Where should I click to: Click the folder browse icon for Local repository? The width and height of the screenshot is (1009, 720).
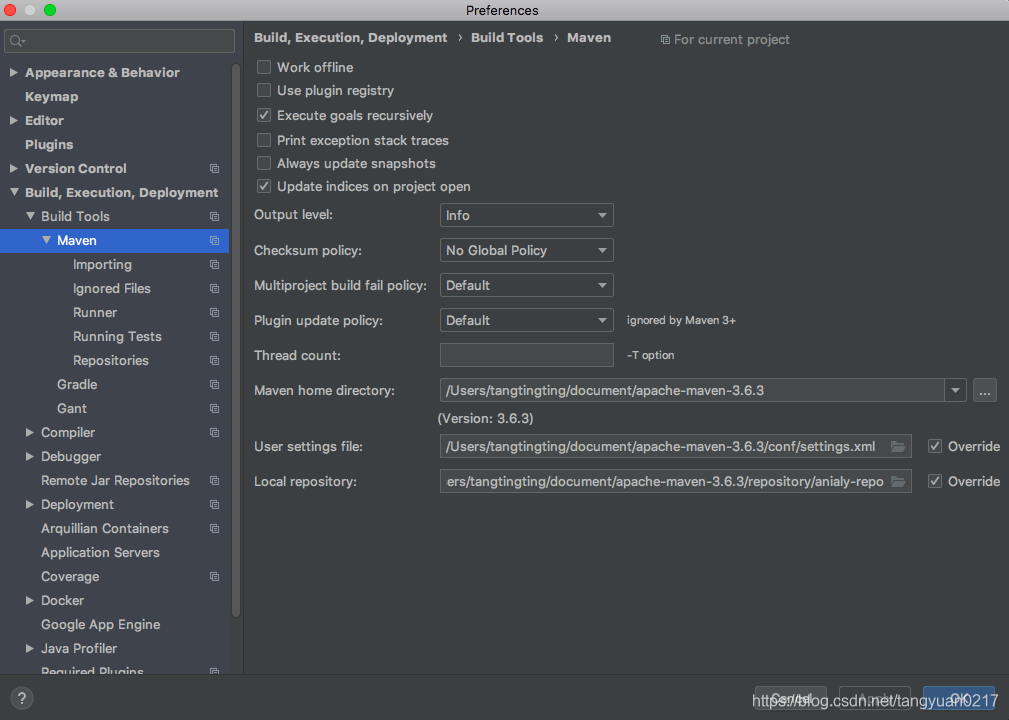(x=898, y=481)
